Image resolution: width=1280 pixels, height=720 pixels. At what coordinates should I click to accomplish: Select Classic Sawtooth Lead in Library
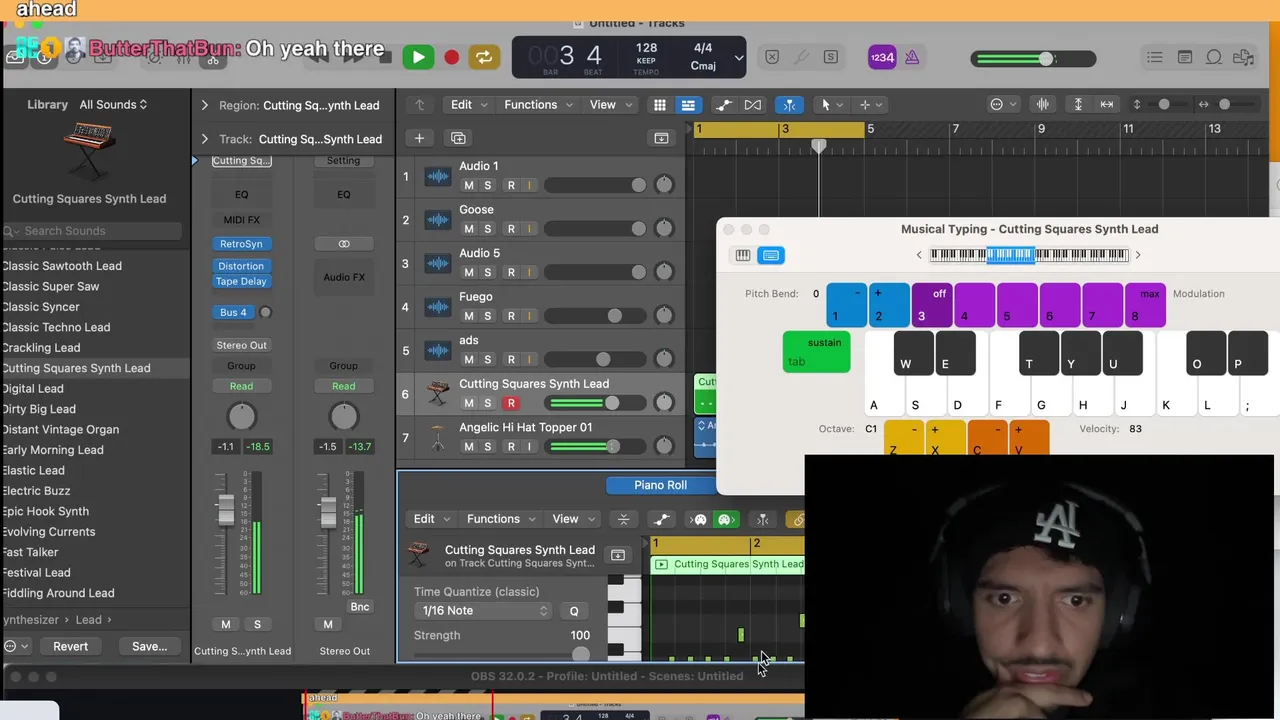pyautogui.click(x=62, y=266)
